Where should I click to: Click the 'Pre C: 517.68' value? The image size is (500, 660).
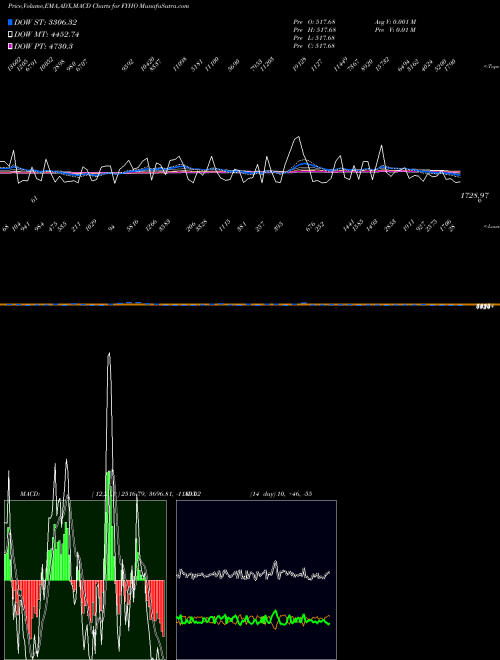pyautogui.click(x=314, y=46)
